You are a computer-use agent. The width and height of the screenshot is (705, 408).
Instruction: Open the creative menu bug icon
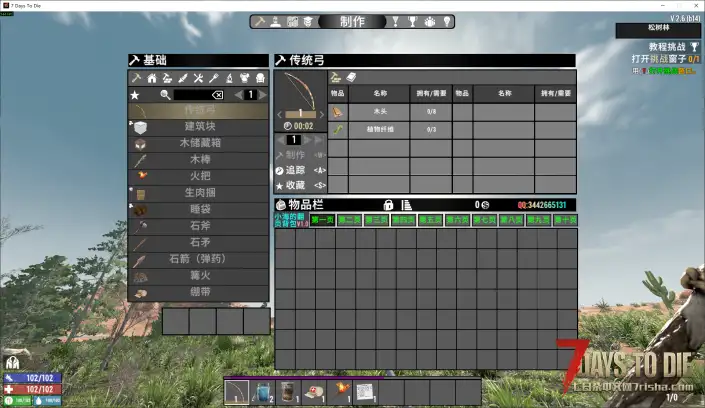pos(430,22)
